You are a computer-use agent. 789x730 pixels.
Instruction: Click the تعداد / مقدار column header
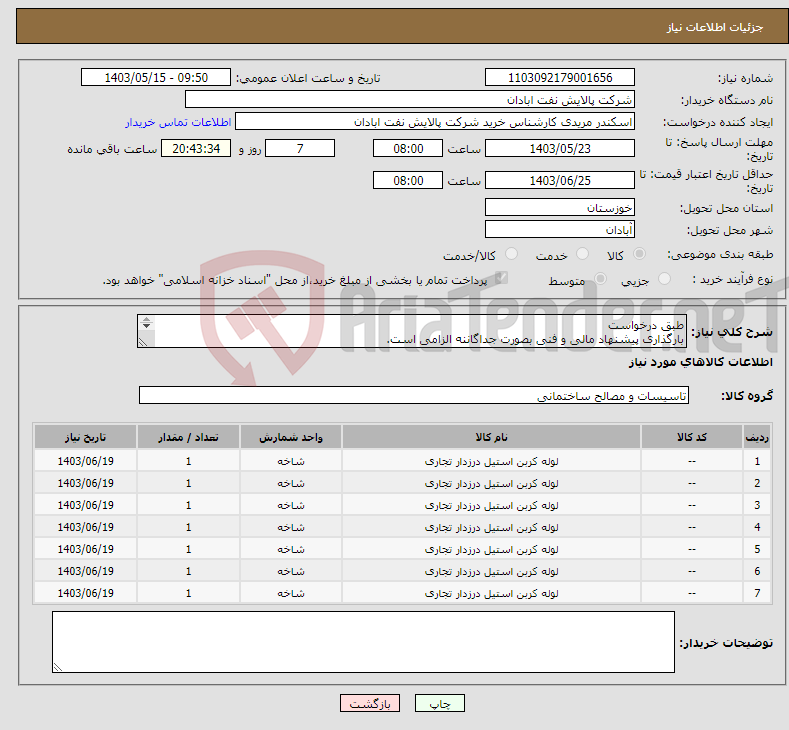[x=188, y=437]
